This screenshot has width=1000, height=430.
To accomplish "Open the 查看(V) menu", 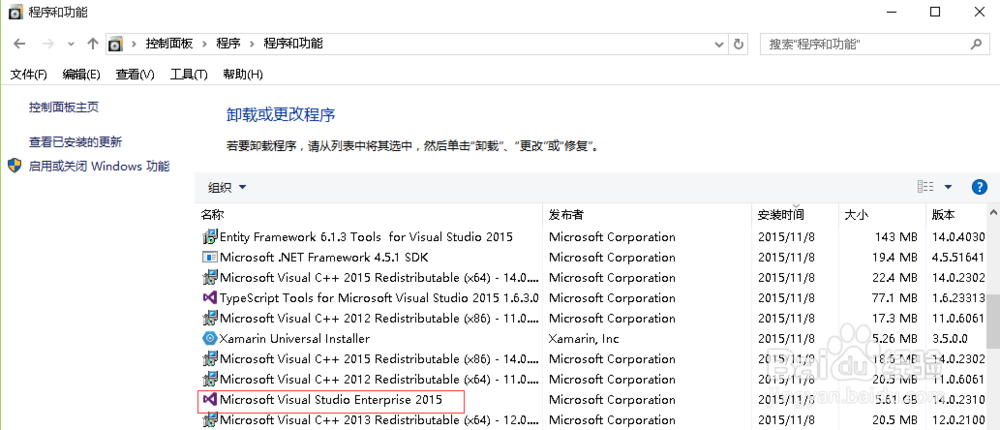I will coord(135,75).
